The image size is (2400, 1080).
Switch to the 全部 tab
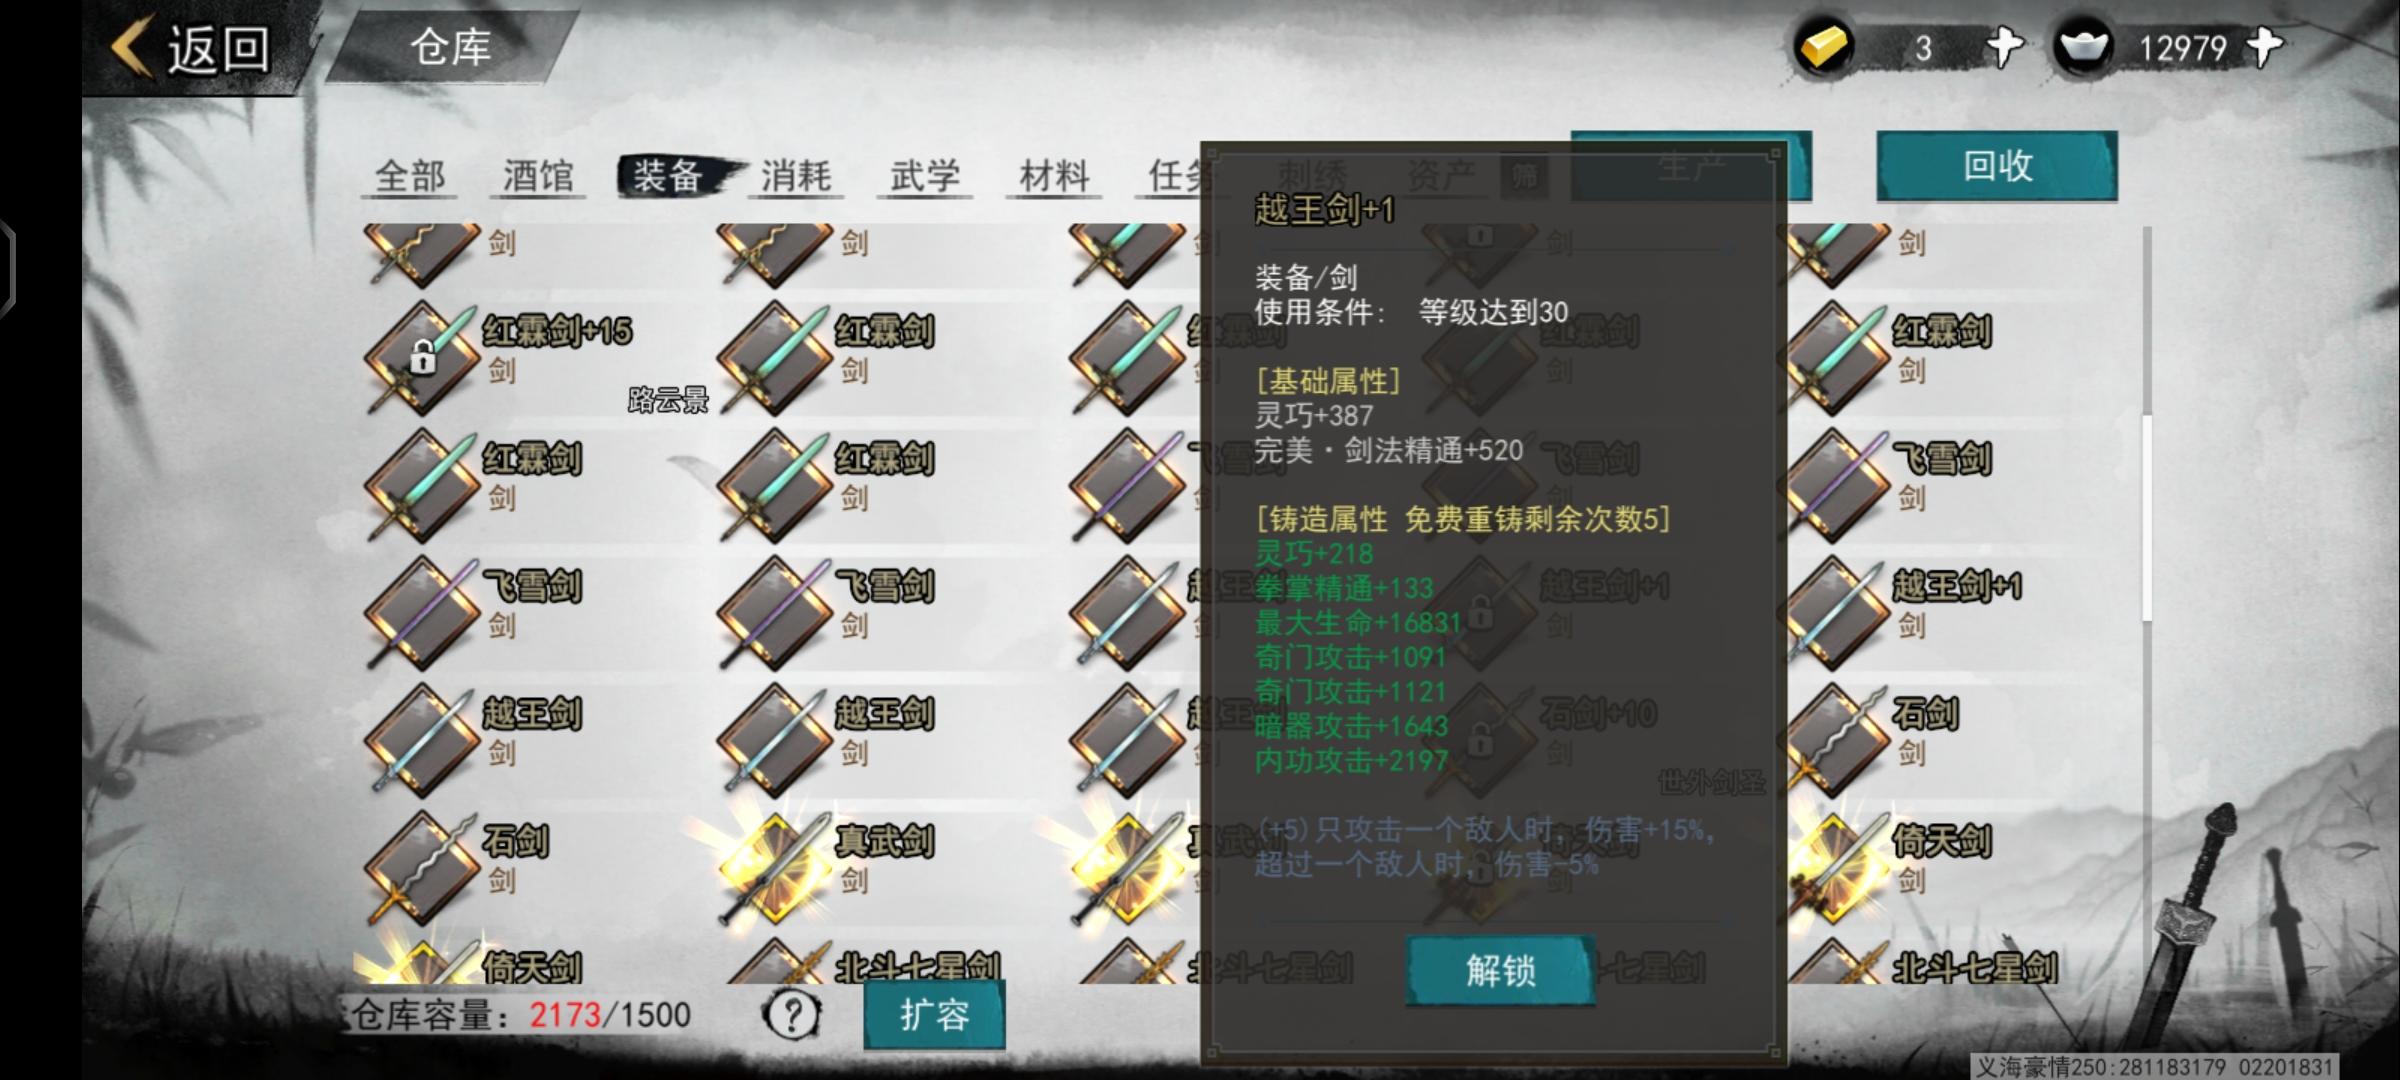pos(410,176)
